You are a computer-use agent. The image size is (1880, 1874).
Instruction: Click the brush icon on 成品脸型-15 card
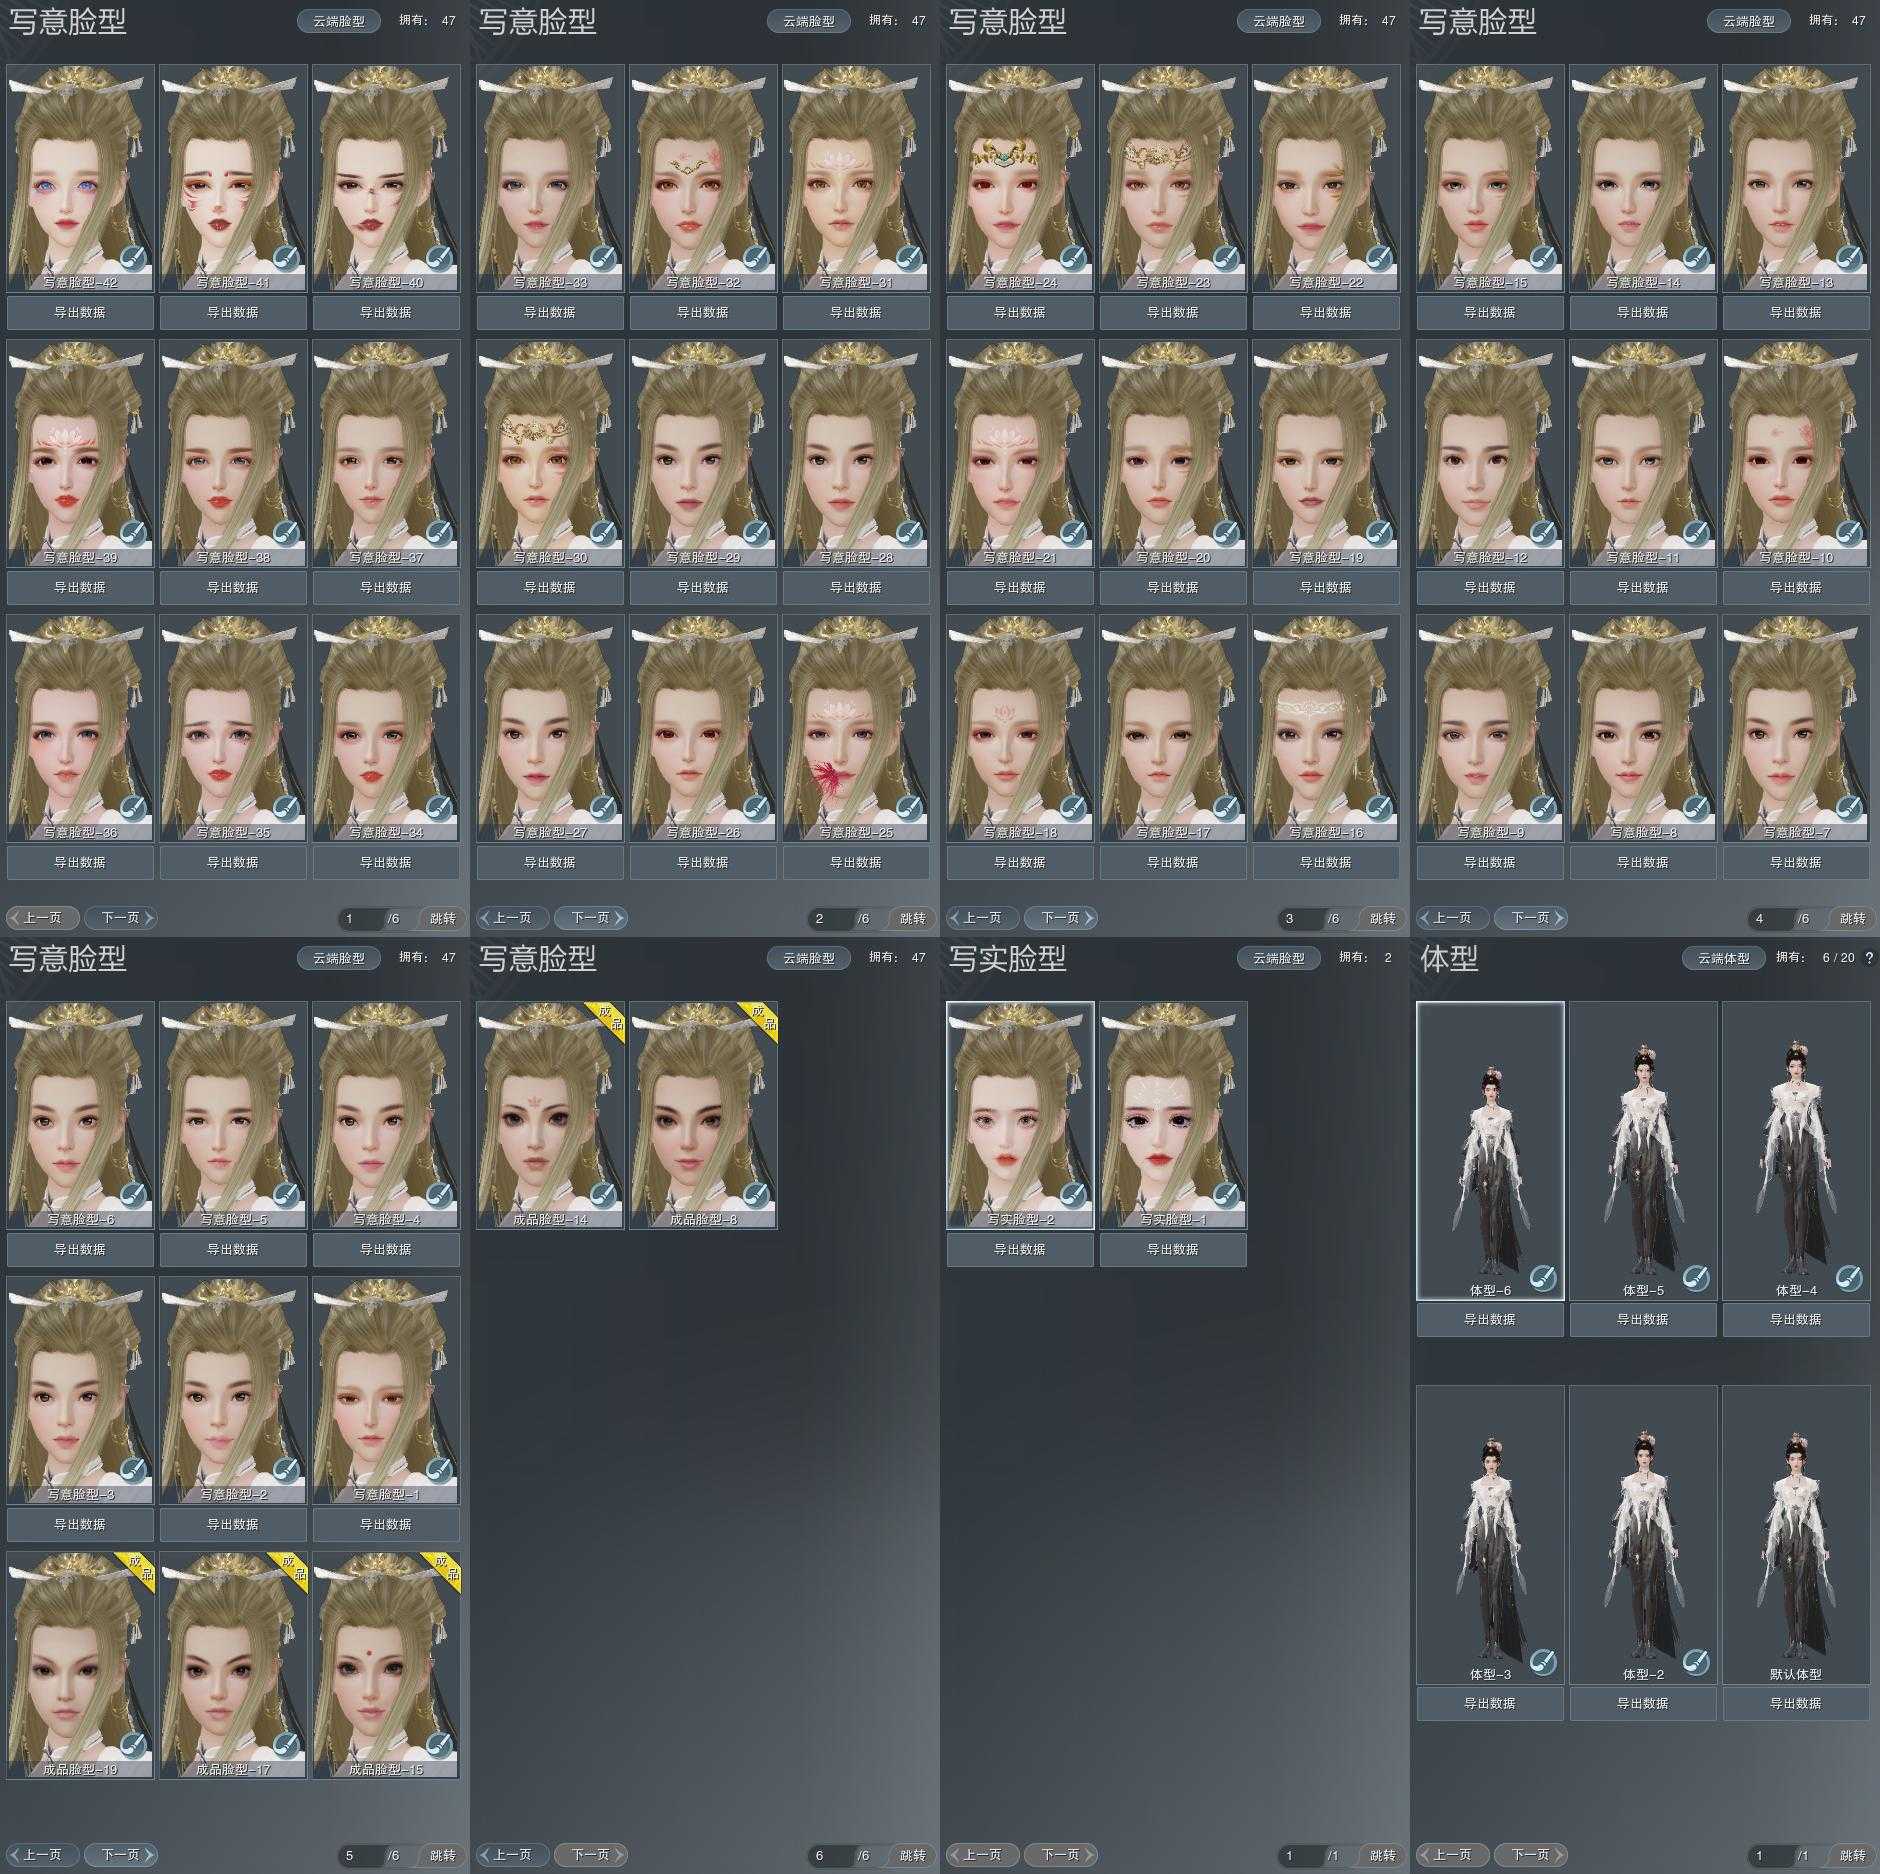click(439, 1746)
